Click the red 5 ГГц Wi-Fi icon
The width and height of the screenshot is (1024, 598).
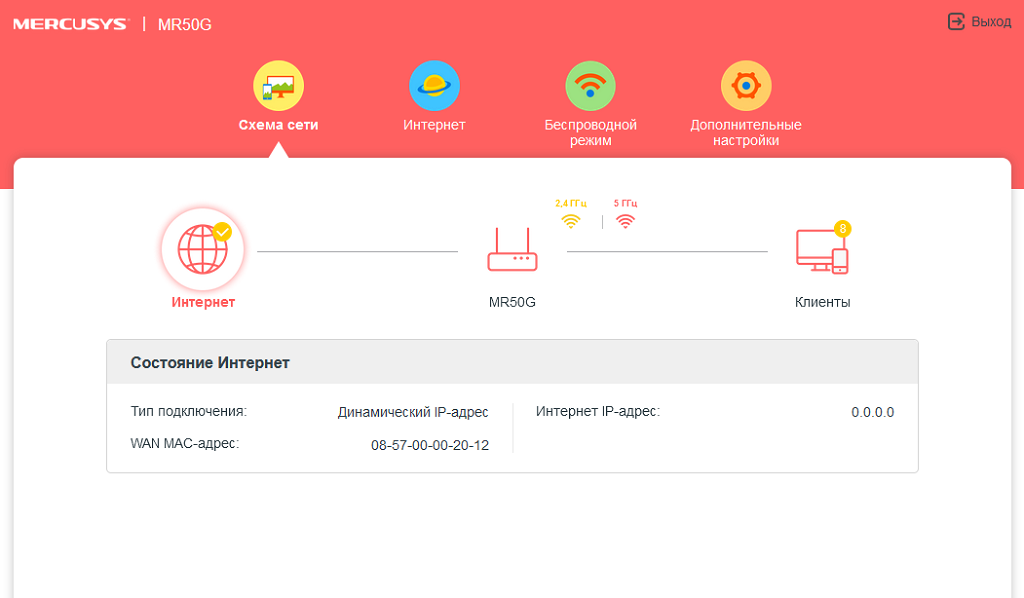click(x=625, y=221)
